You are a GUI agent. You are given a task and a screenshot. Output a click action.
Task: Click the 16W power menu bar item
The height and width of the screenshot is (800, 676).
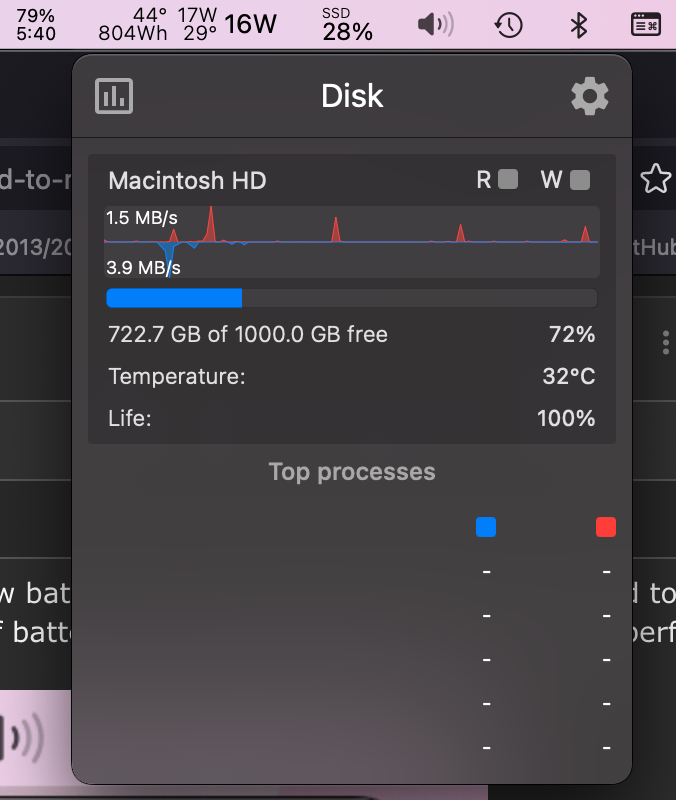point(250,24)
